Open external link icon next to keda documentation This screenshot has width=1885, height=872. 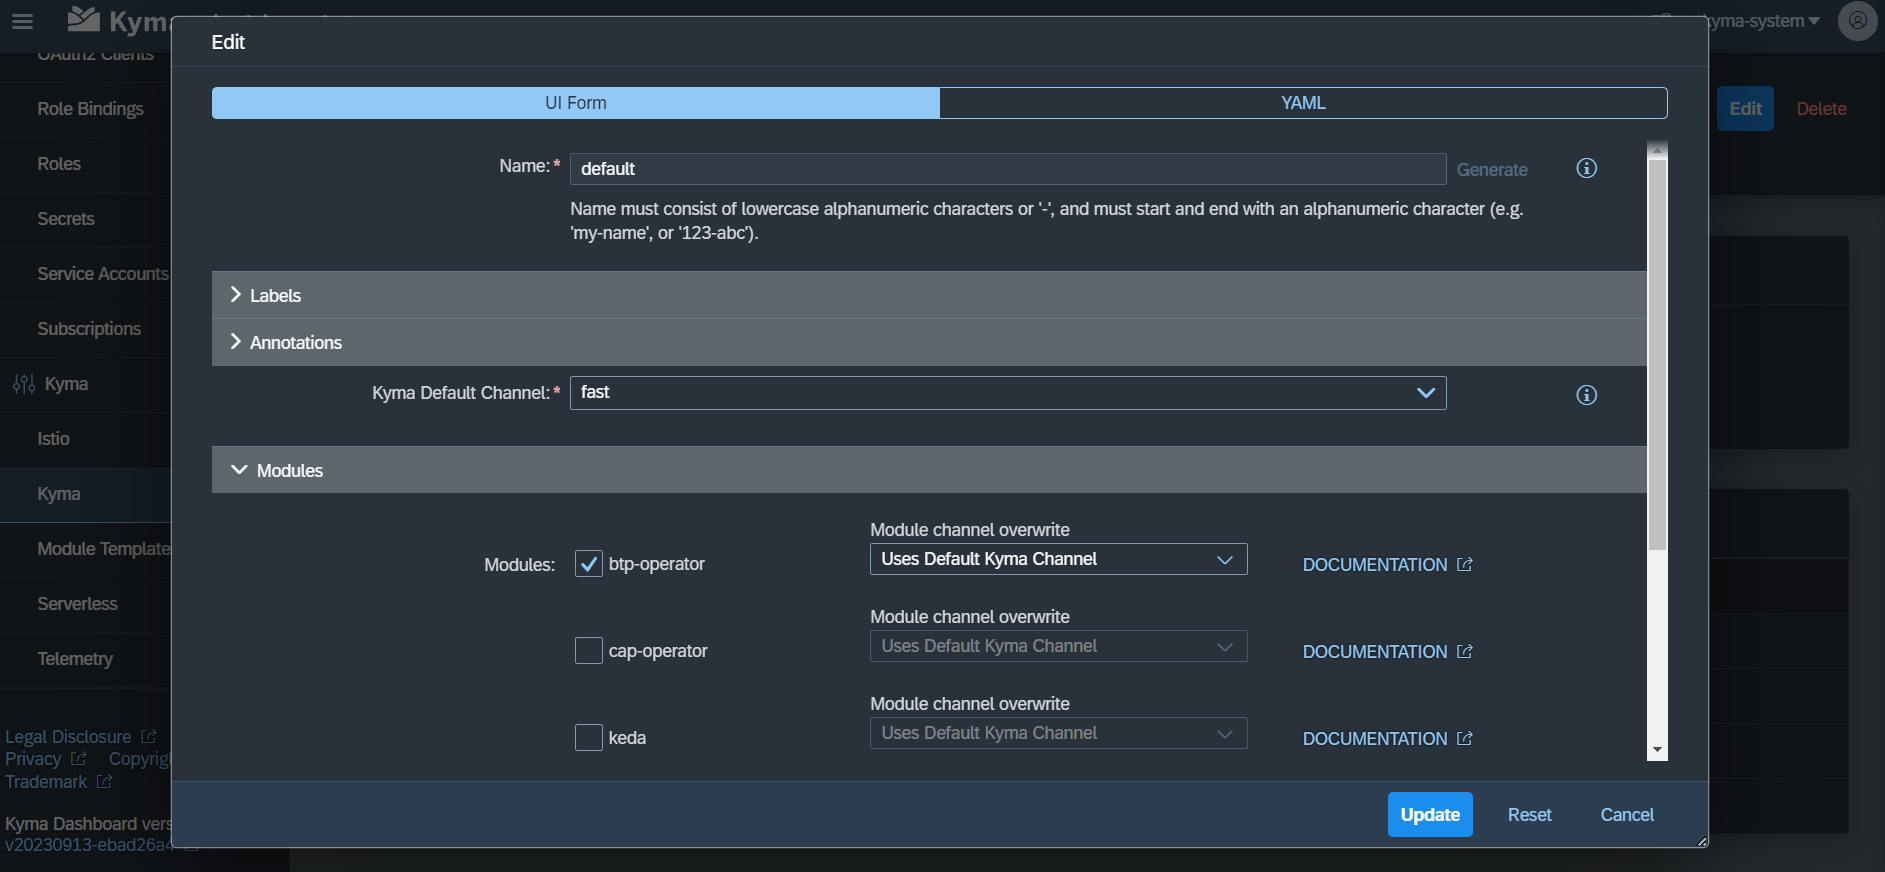(1465, 739)
